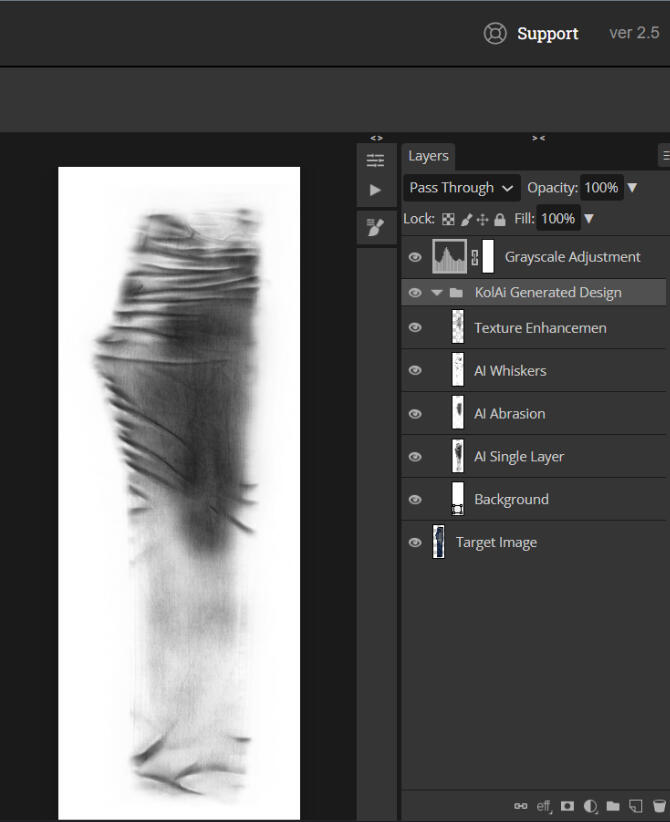Open the Pass Through blend mode dropdown
The width and height of the screenshot is (670, 822).
click(462, 188)
